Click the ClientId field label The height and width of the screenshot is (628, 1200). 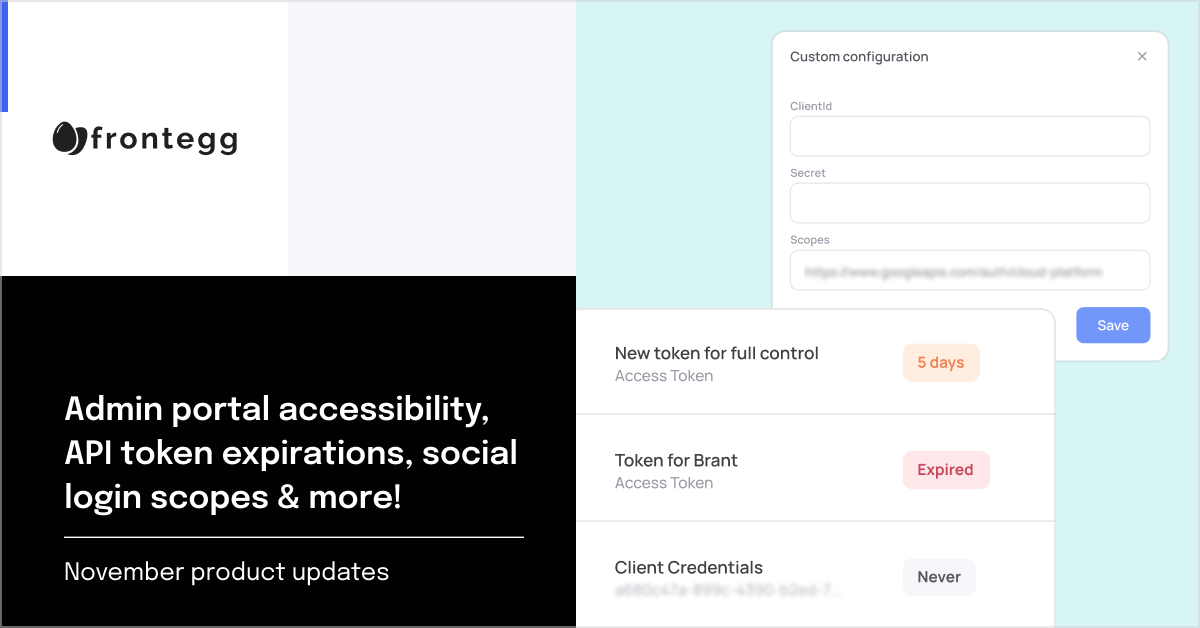[811, 106]
